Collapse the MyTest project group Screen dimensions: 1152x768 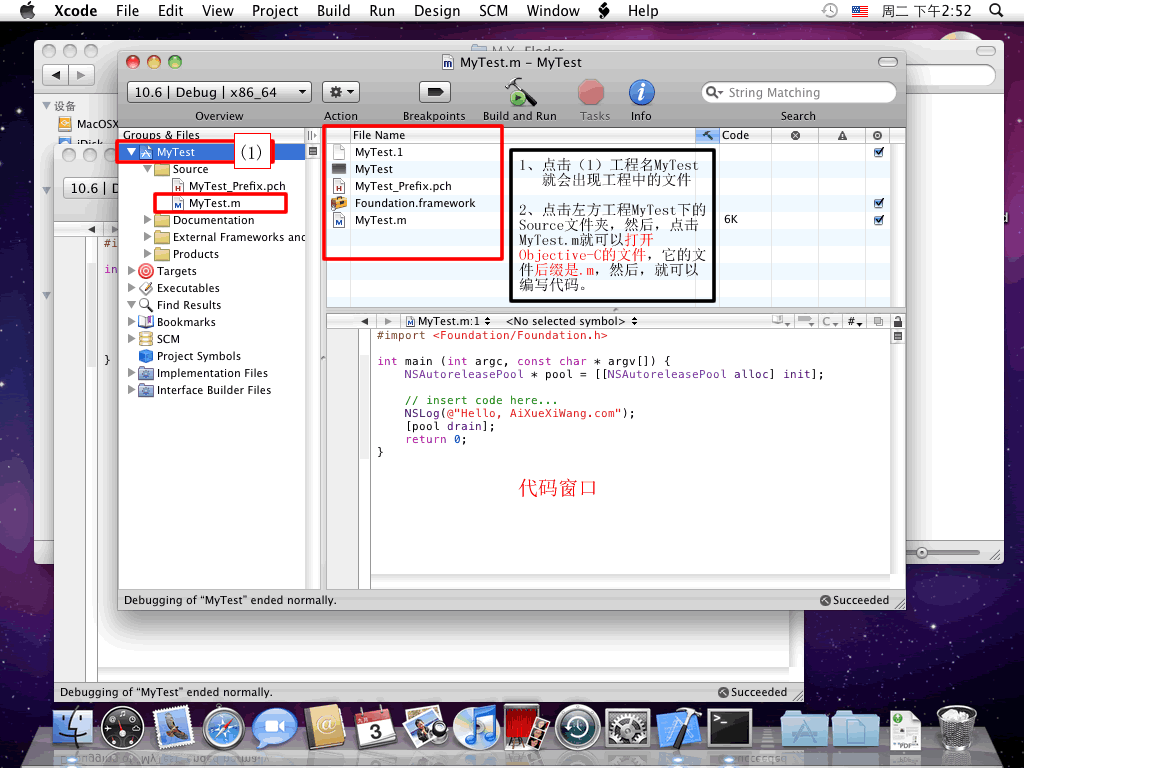point(132,152)
